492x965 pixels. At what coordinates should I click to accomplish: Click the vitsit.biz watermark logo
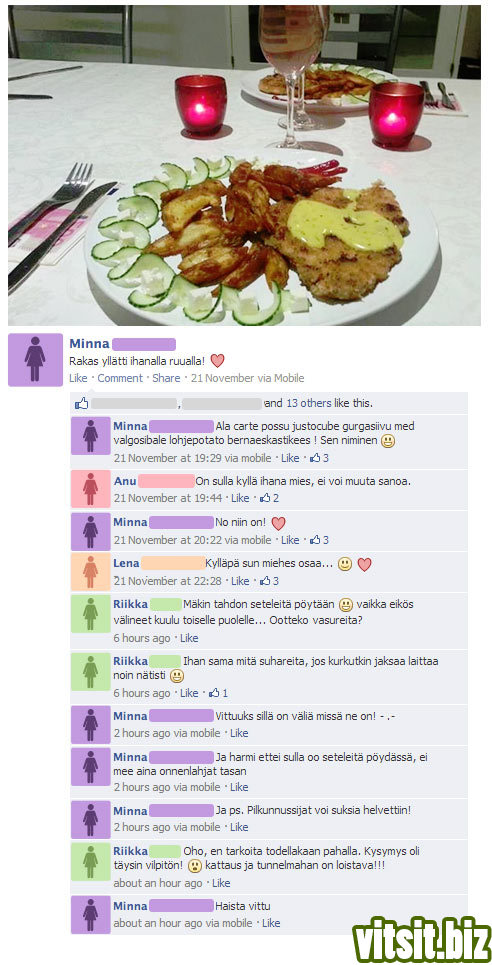coord(421,938)
